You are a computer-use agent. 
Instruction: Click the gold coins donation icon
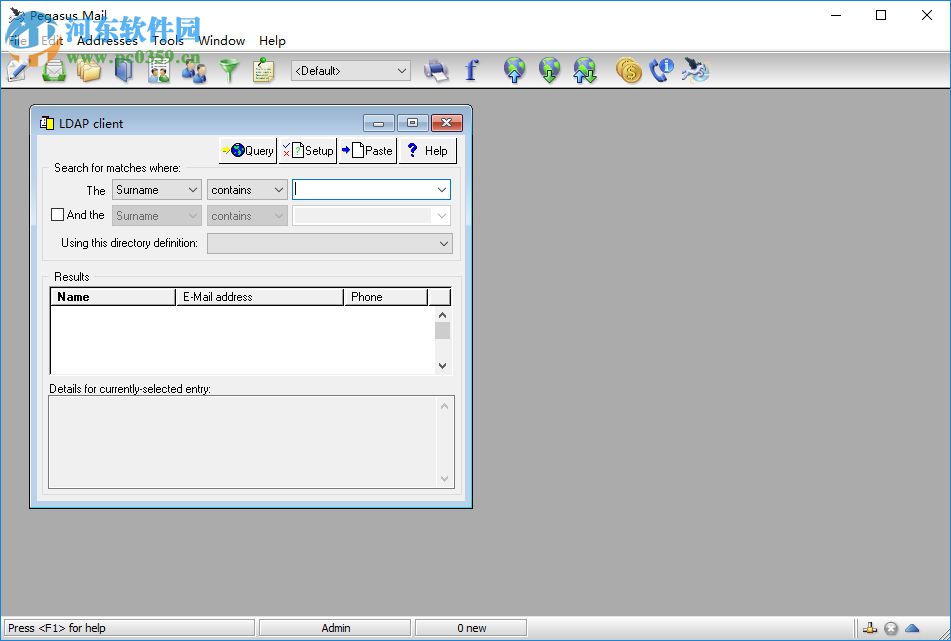tap(628, 70)
